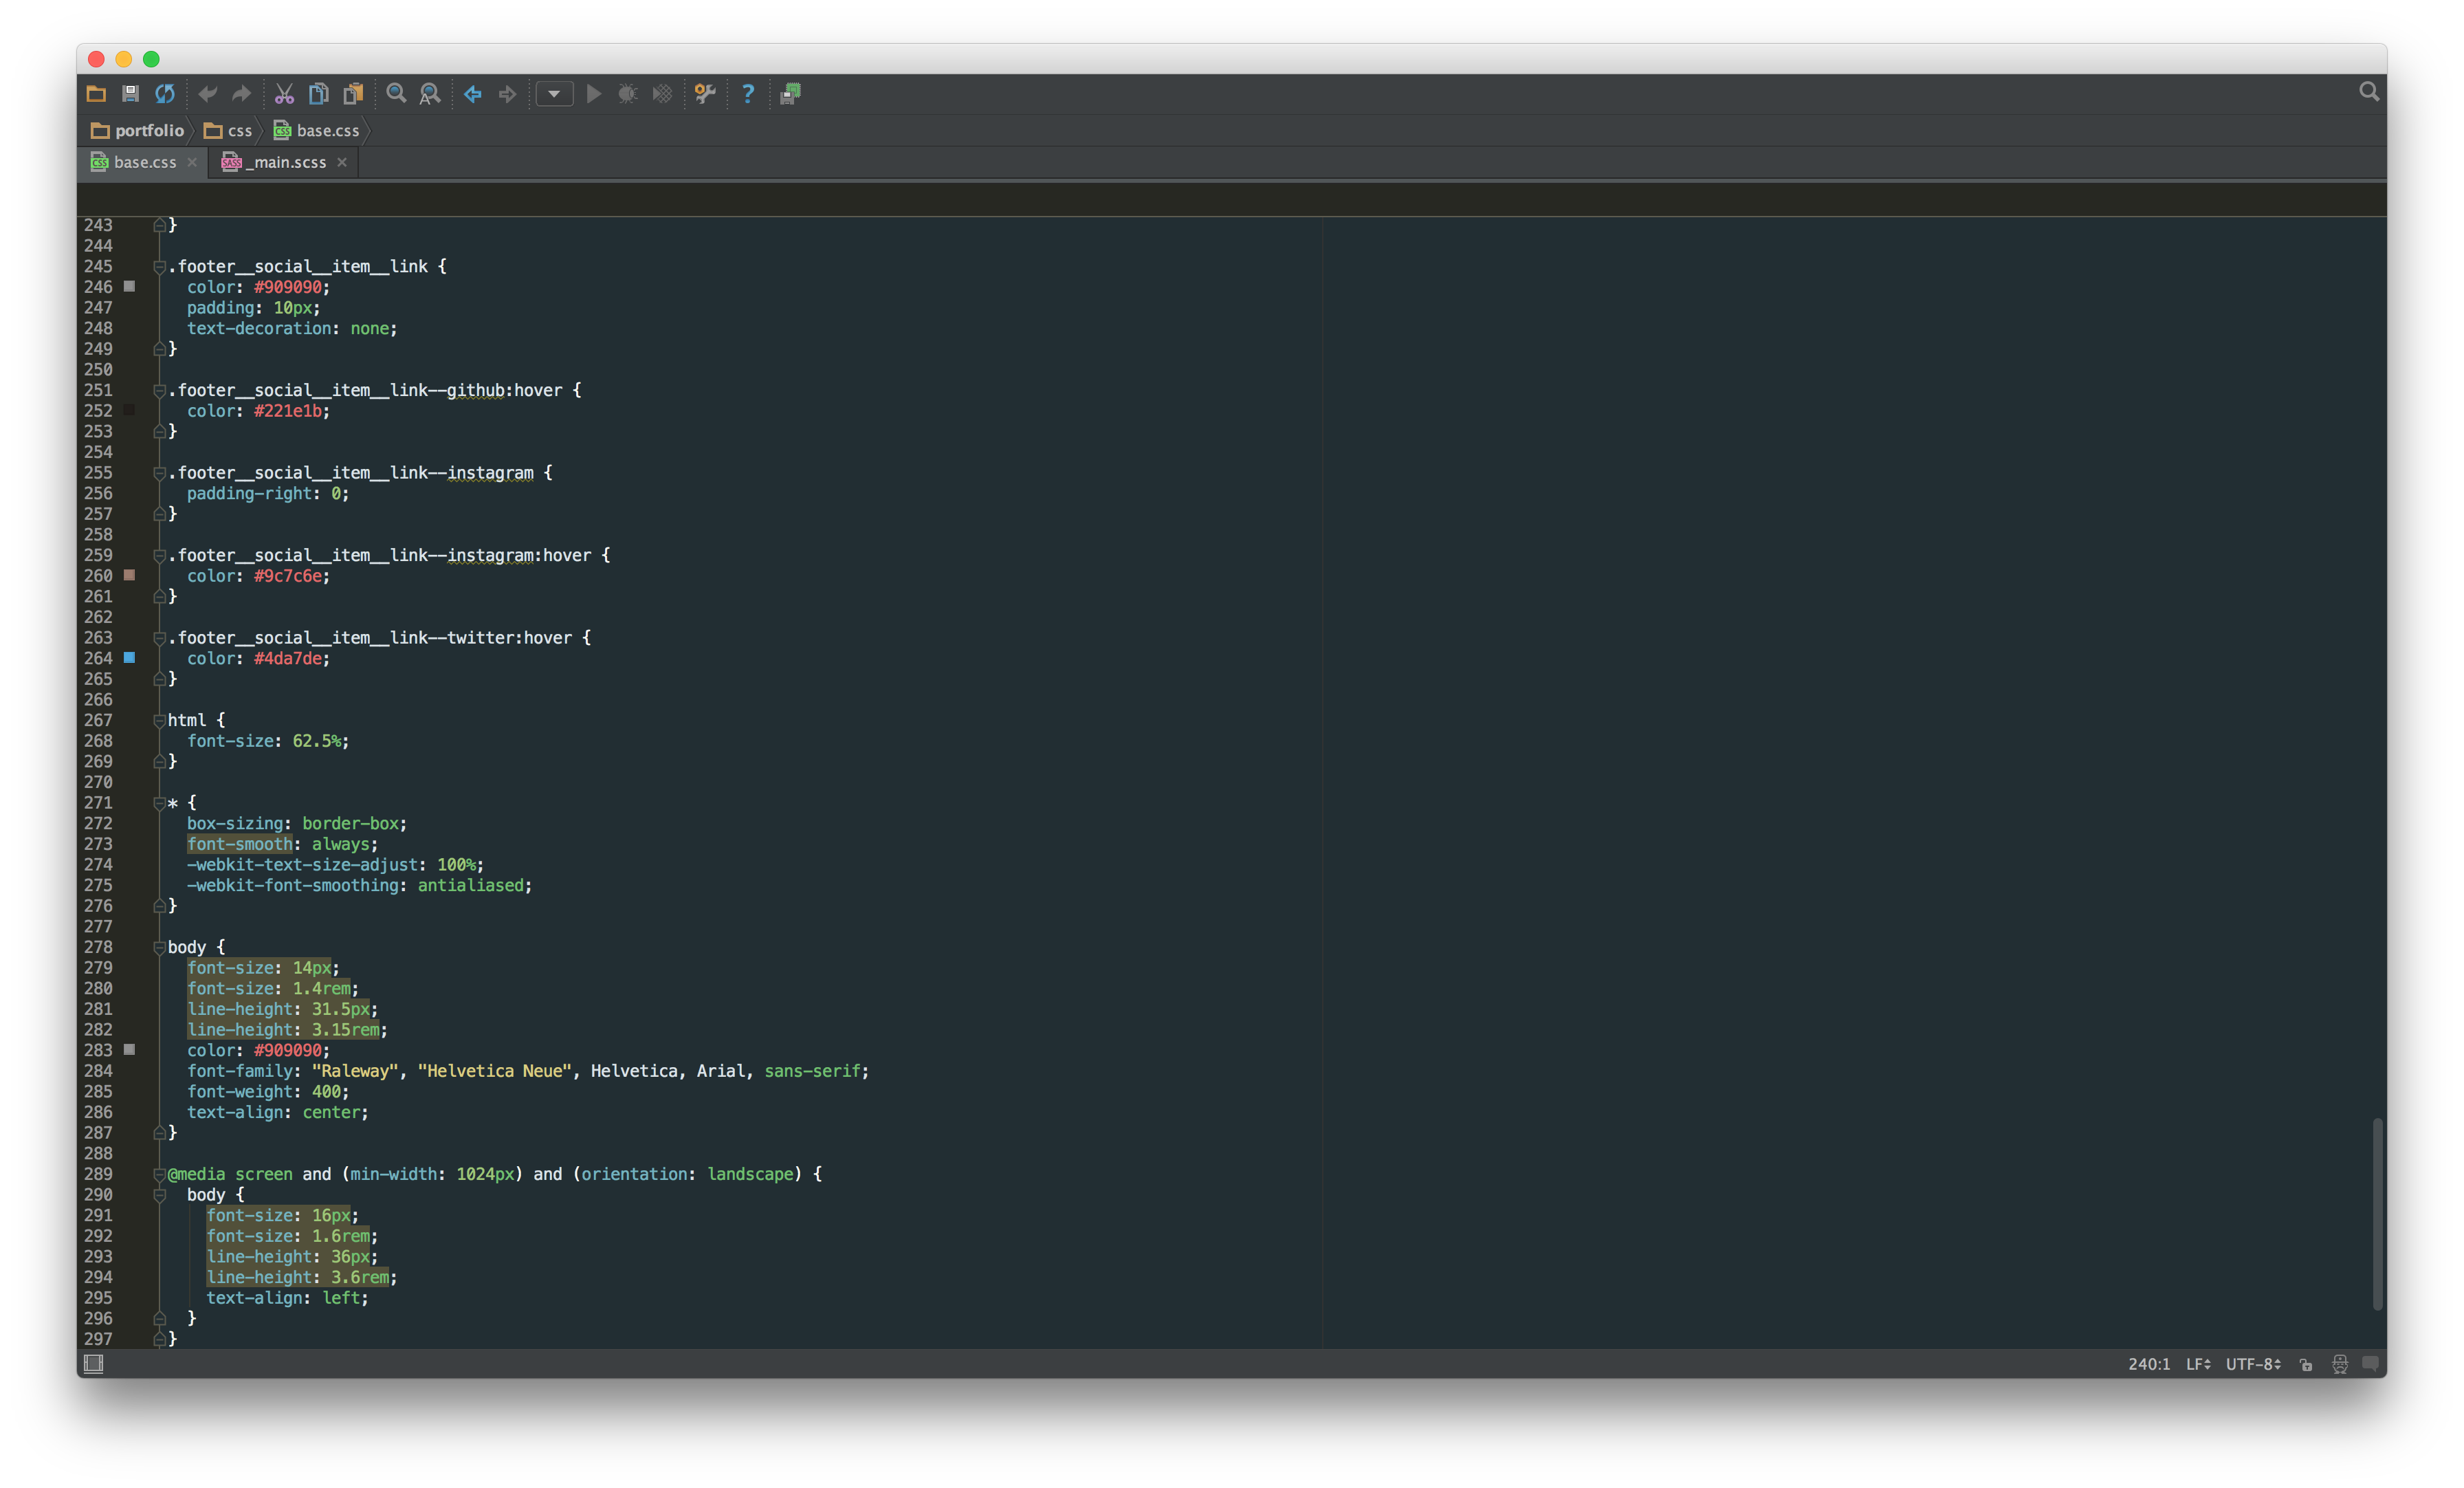Screen dimensions: 2464x1488
Task: Click the editor vertical scrollbar thumb
Action: coord(2377,1213)
